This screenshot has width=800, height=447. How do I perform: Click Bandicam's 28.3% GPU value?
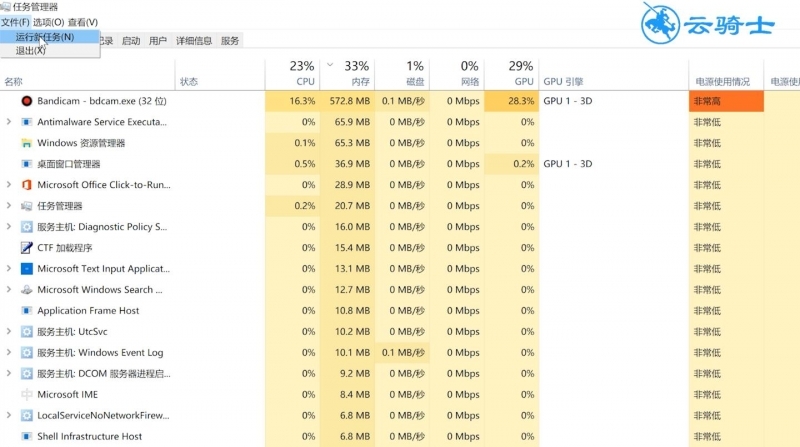pos(512,101)
